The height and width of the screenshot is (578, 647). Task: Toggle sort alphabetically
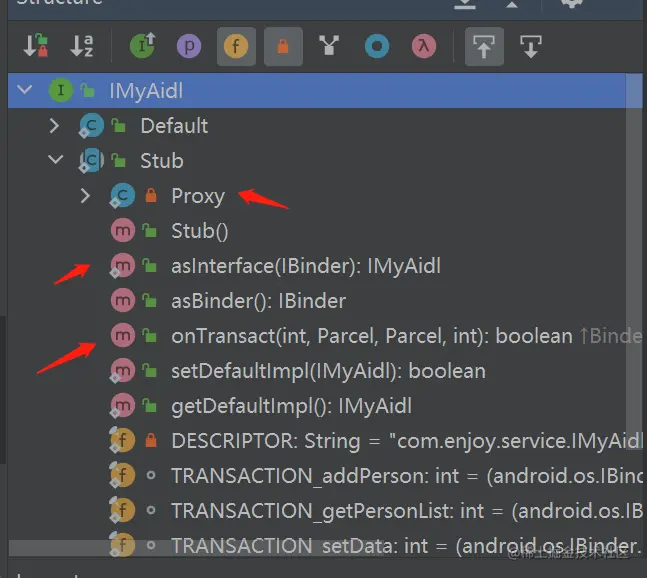click(82, 46)
